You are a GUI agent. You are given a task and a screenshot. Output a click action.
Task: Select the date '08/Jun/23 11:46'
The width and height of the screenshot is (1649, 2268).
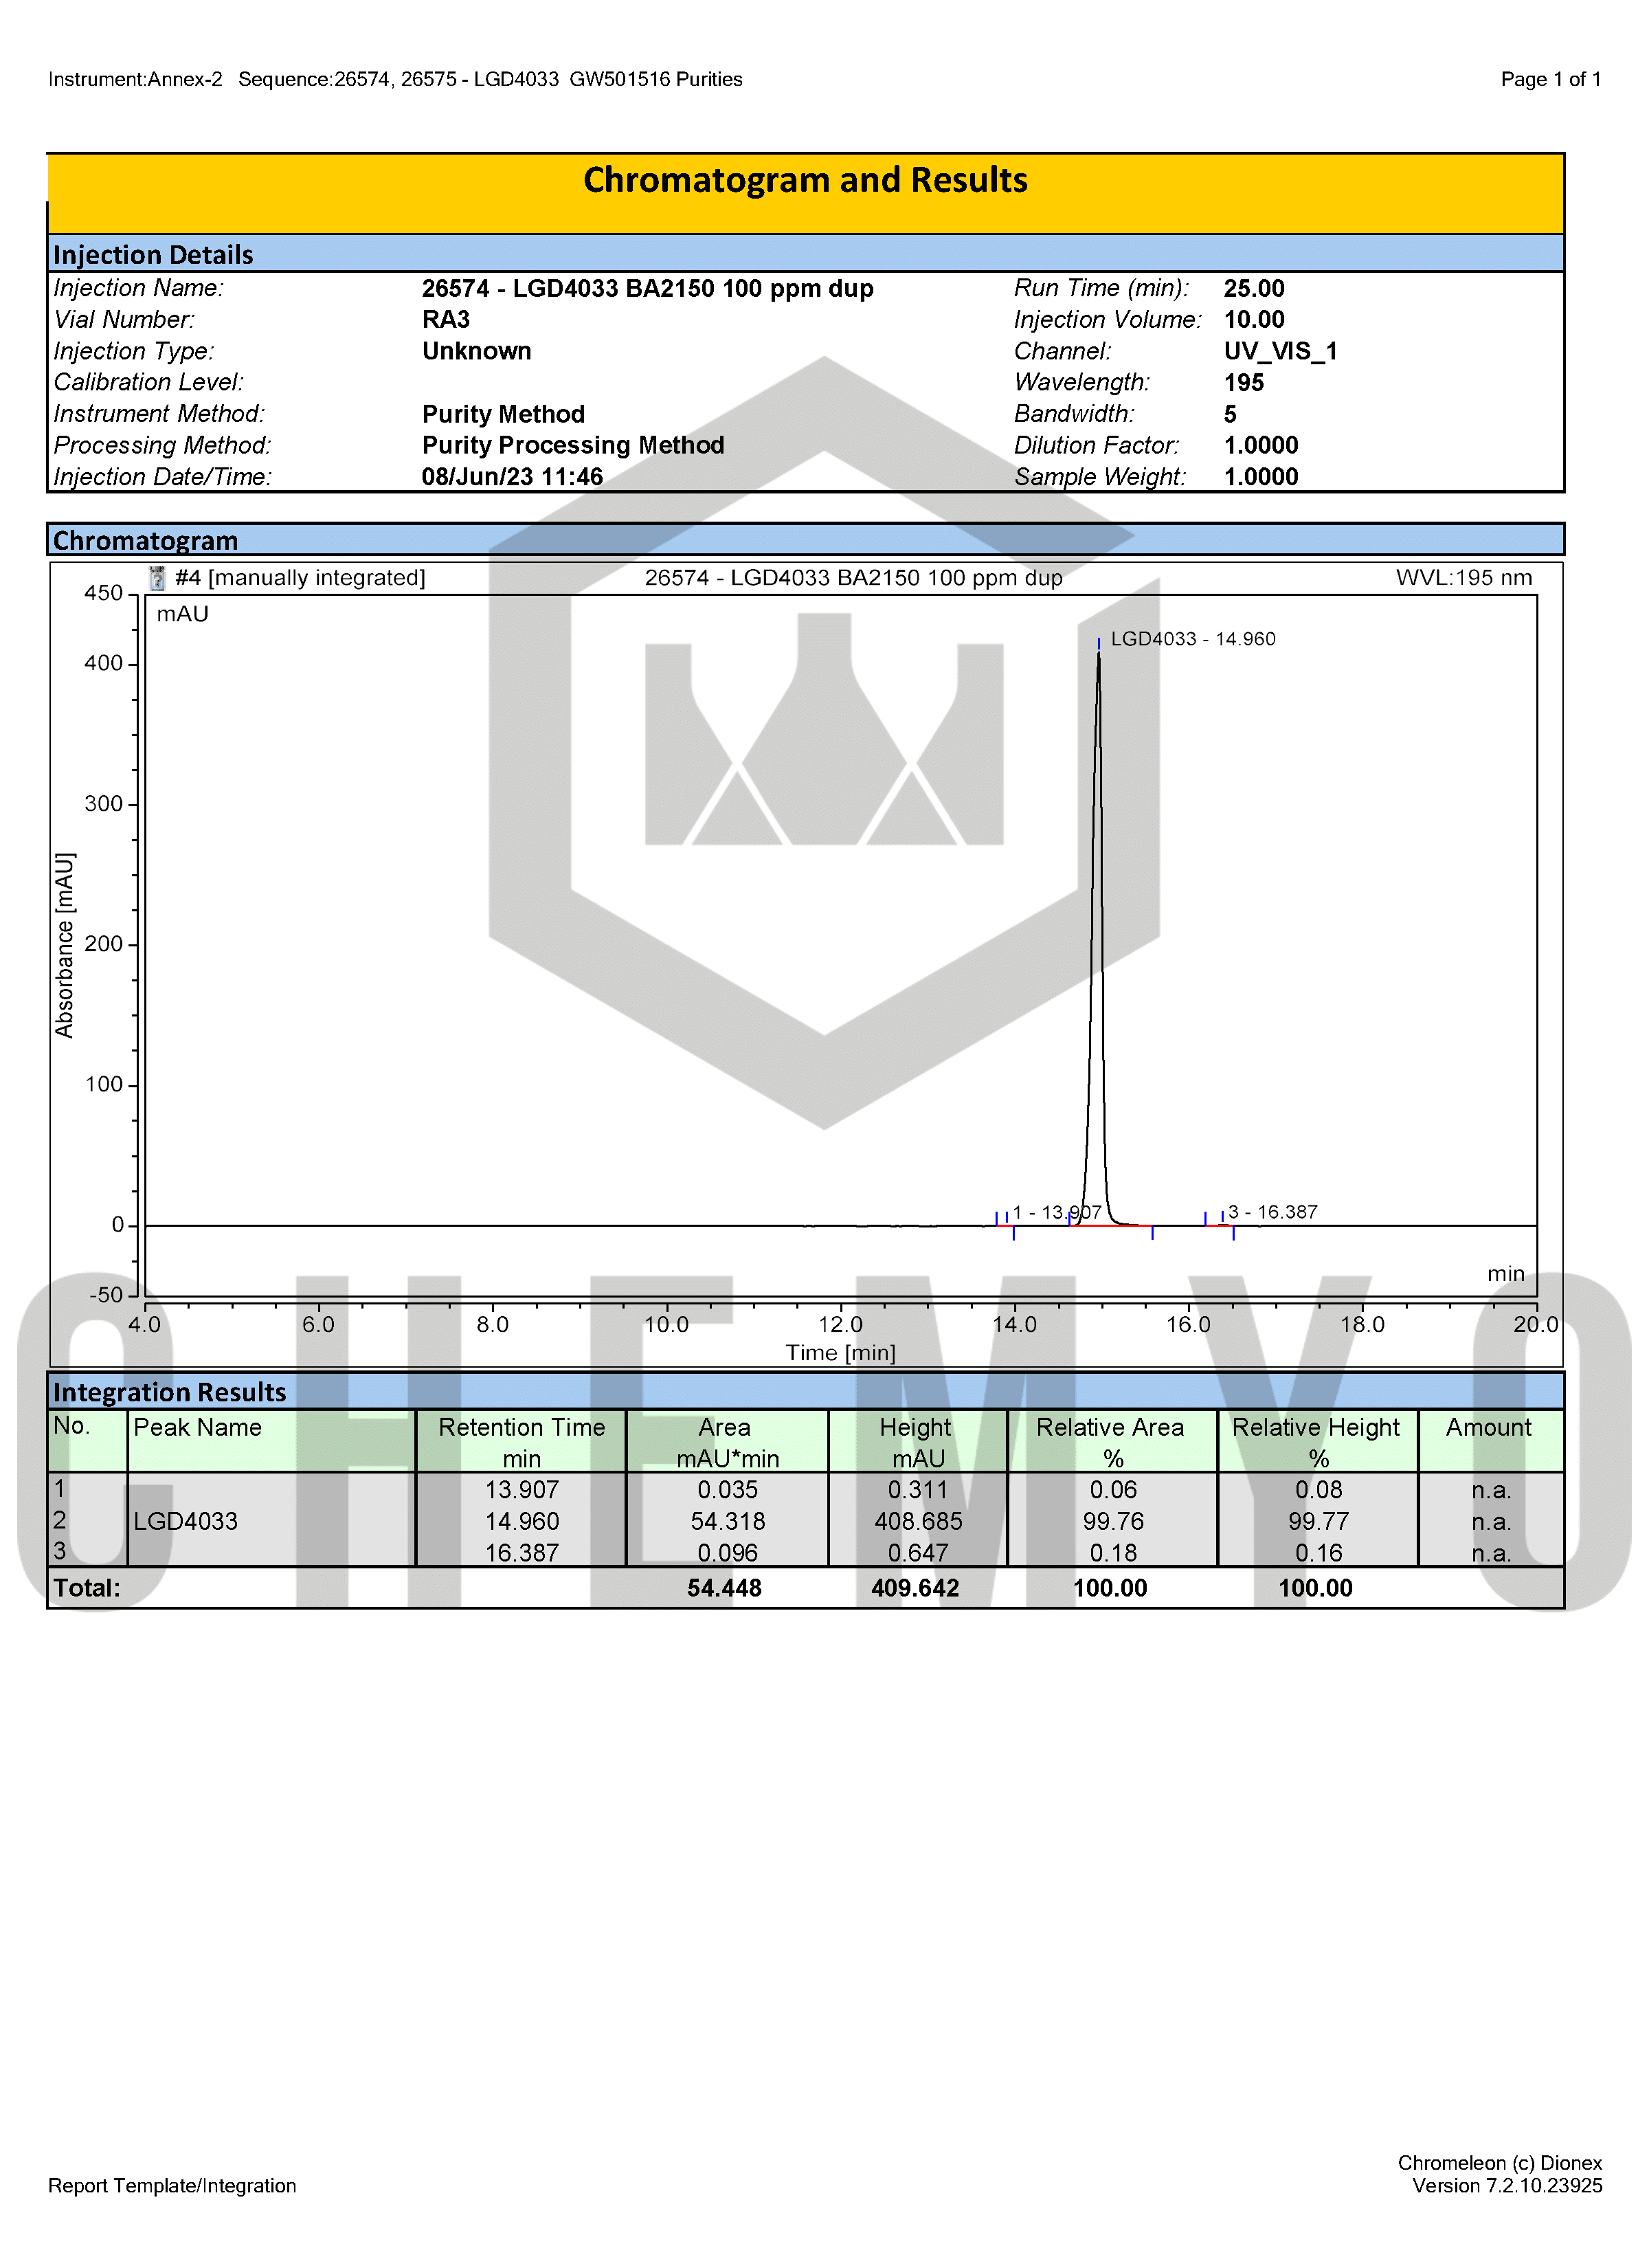tap(512, 477)
